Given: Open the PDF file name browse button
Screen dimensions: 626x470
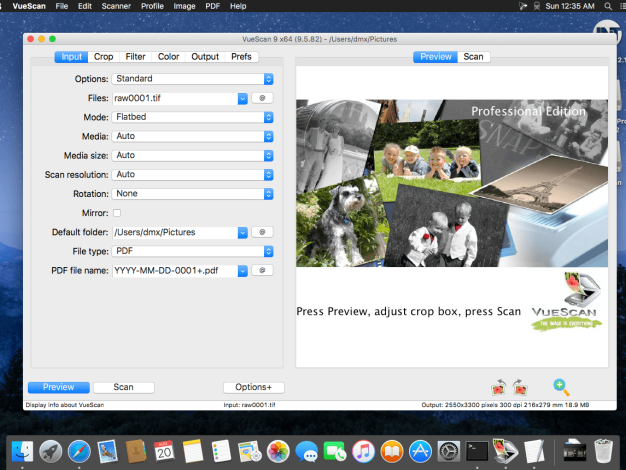Looking at the screenshot, I should tap(262, 270).
